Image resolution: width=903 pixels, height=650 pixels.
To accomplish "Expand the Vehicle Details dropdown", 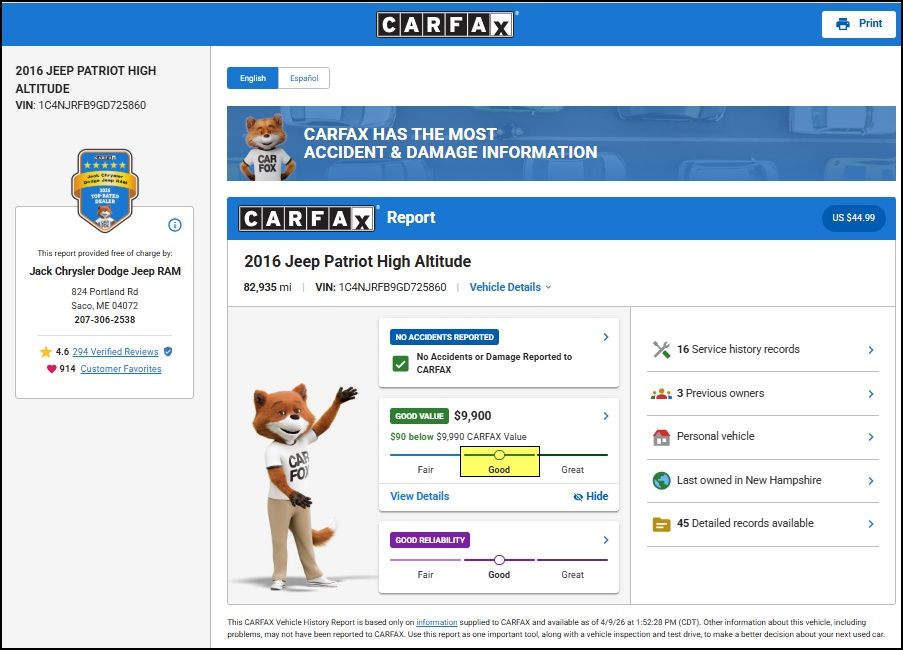I will coord(510,287).
